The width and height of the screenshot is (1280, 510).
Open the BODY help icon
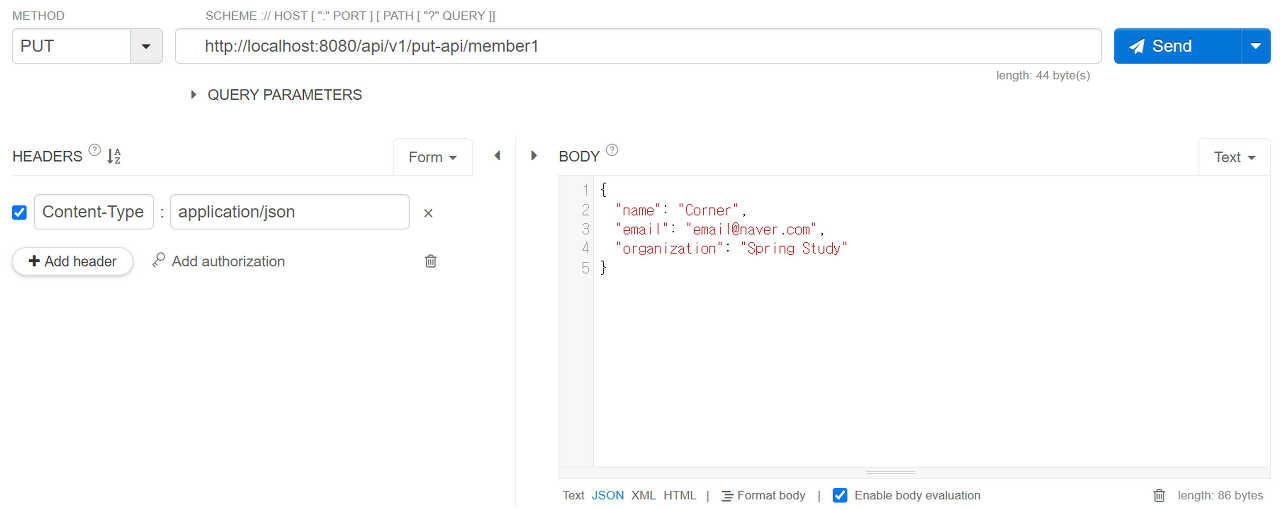(612, 151)
